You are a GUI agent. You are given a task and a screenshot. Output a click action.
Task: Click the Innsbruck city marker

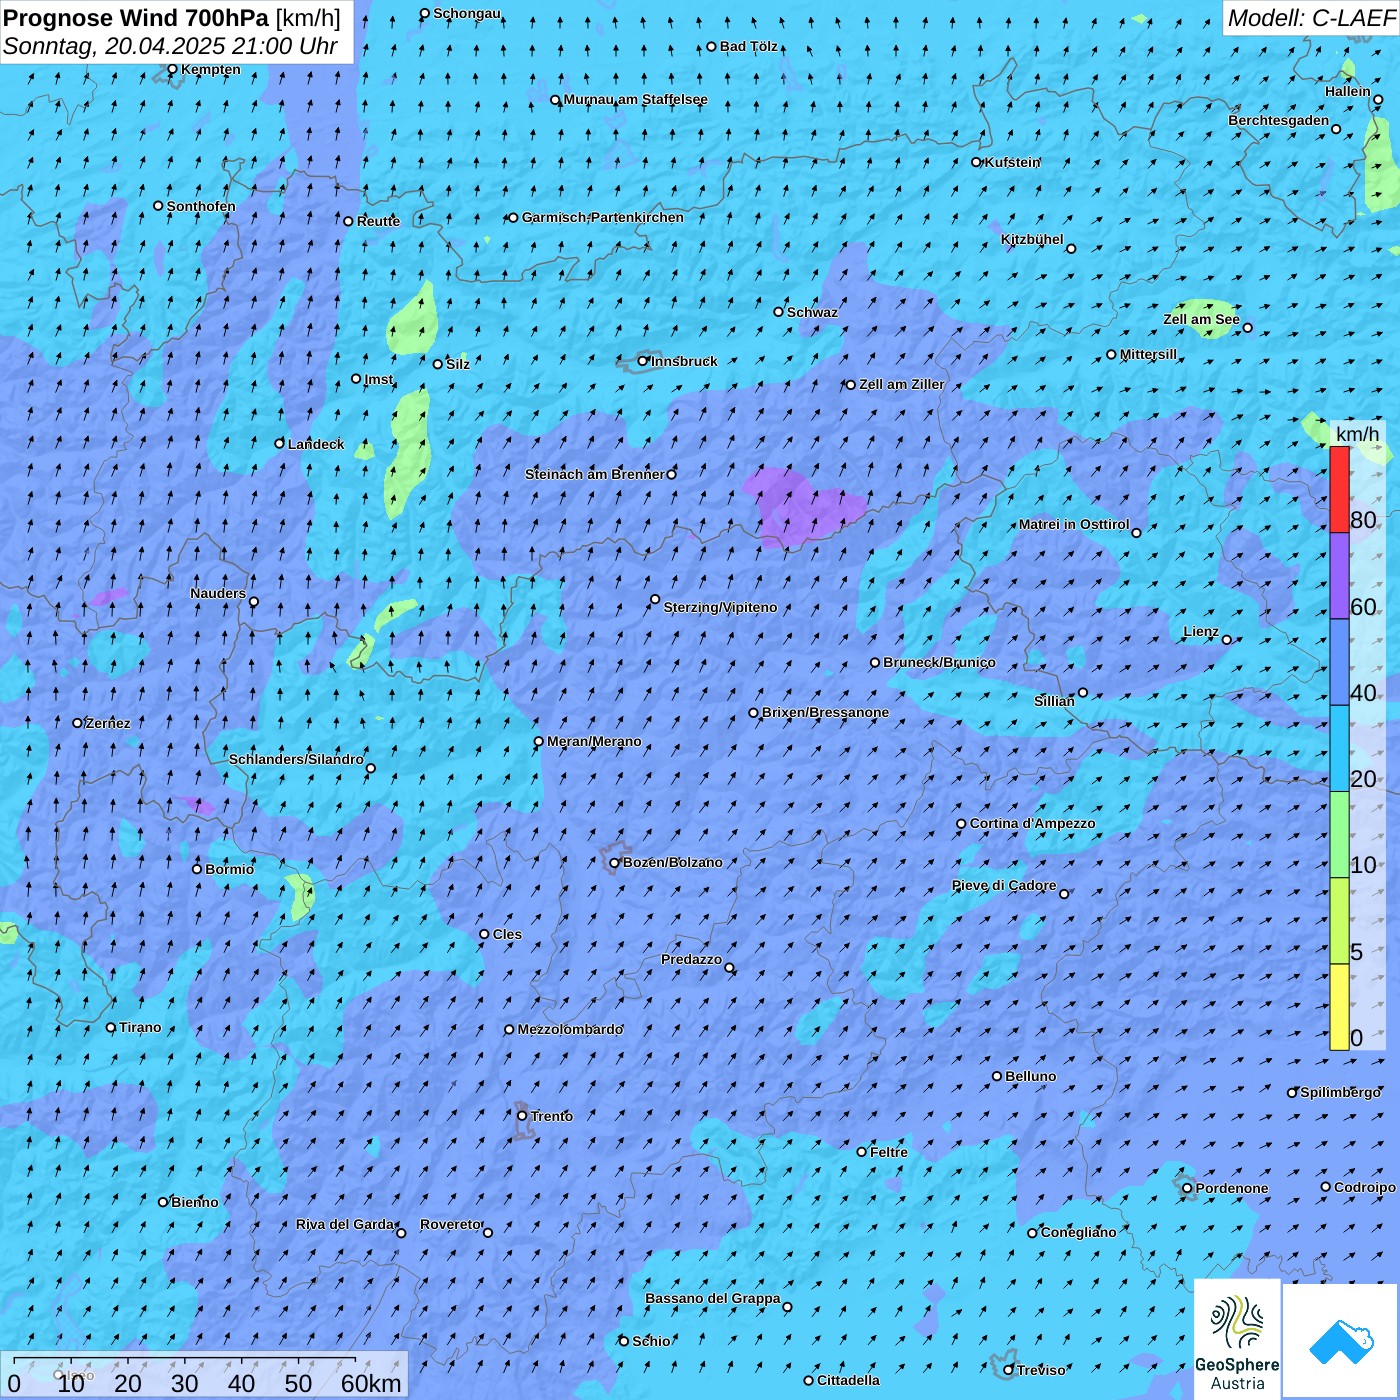coord(643,361)
